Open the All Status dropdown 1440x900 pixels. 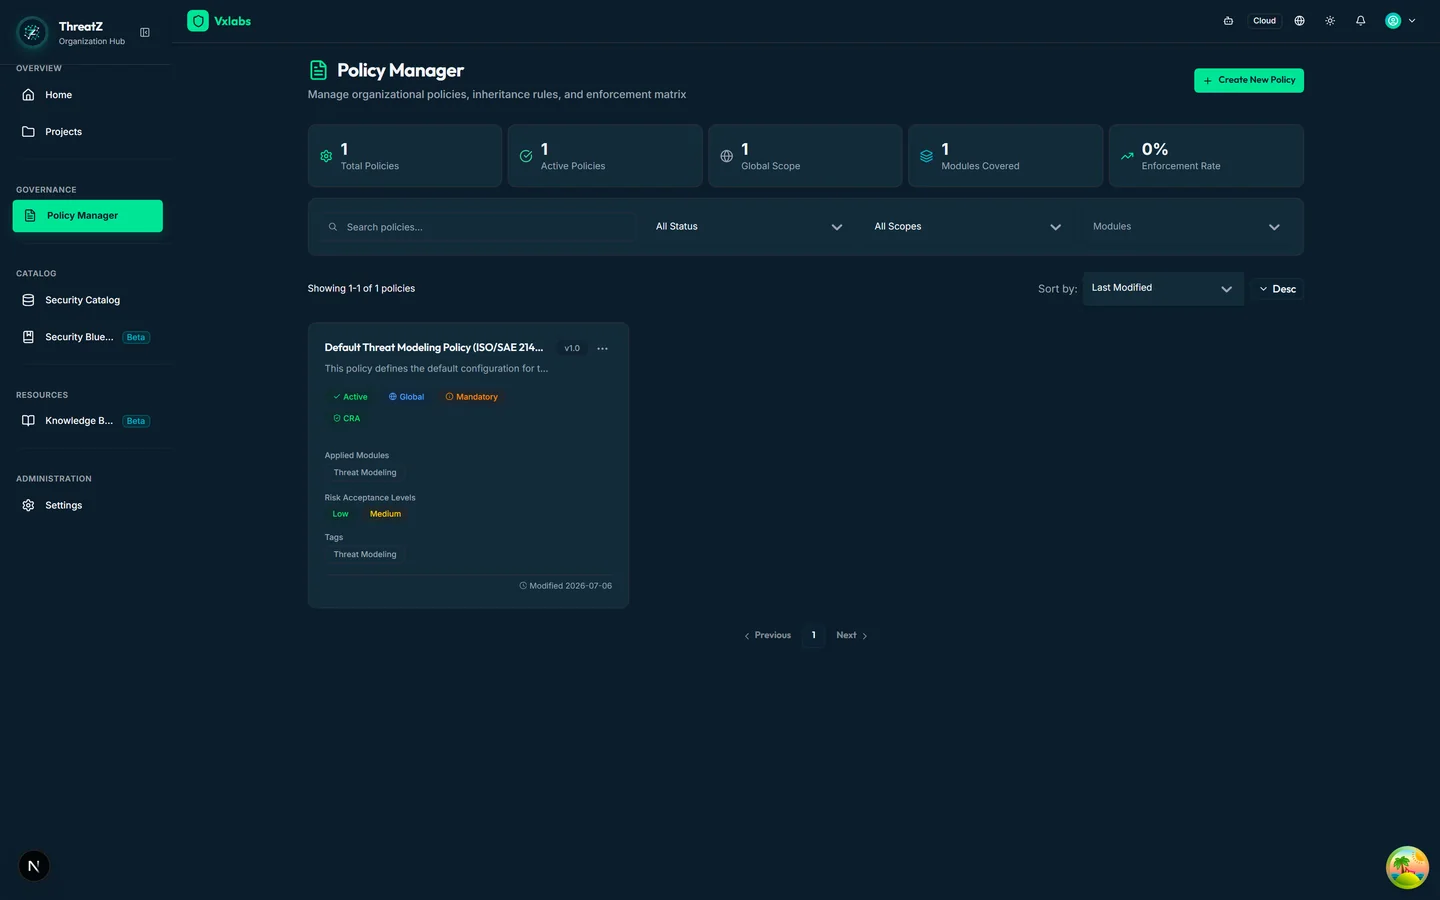[749, 227]
